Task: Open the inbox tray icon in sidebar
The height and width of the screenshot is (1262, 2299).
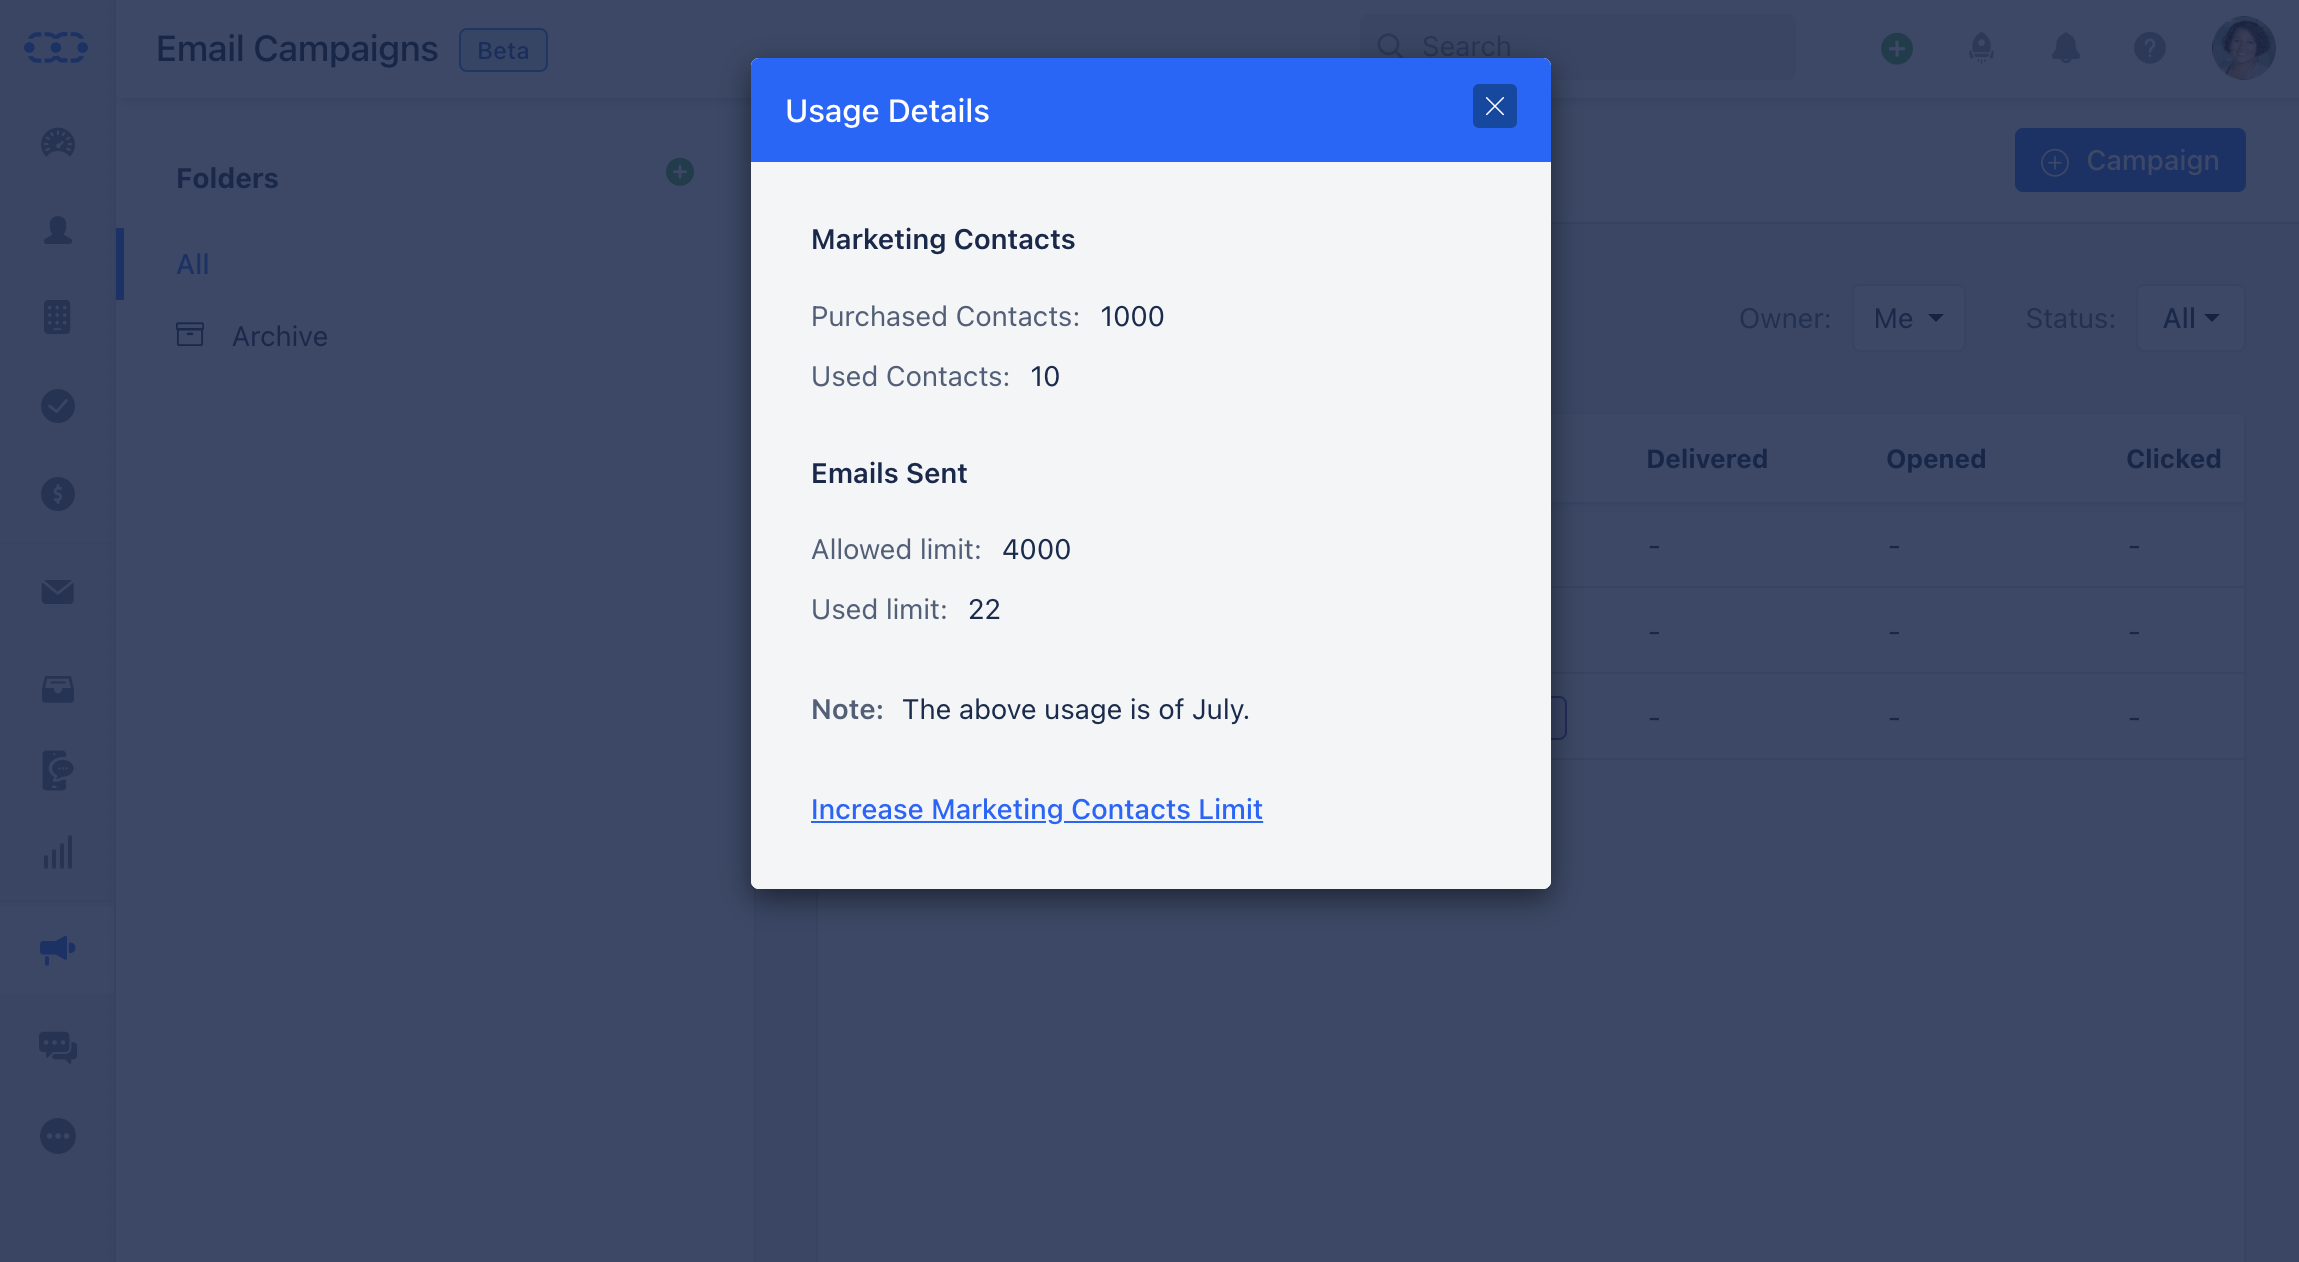Action: point(58,689)
